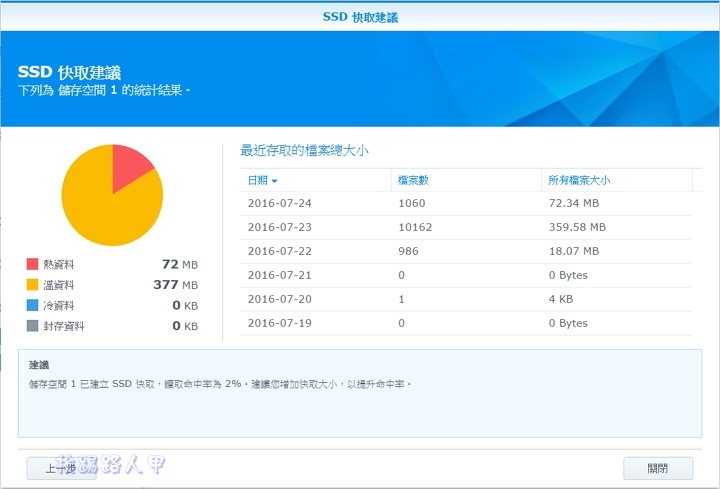Viewport: 720px width, 489px height.
Task: Pick the 2016-07-20 row
Action: coord(466,300)
